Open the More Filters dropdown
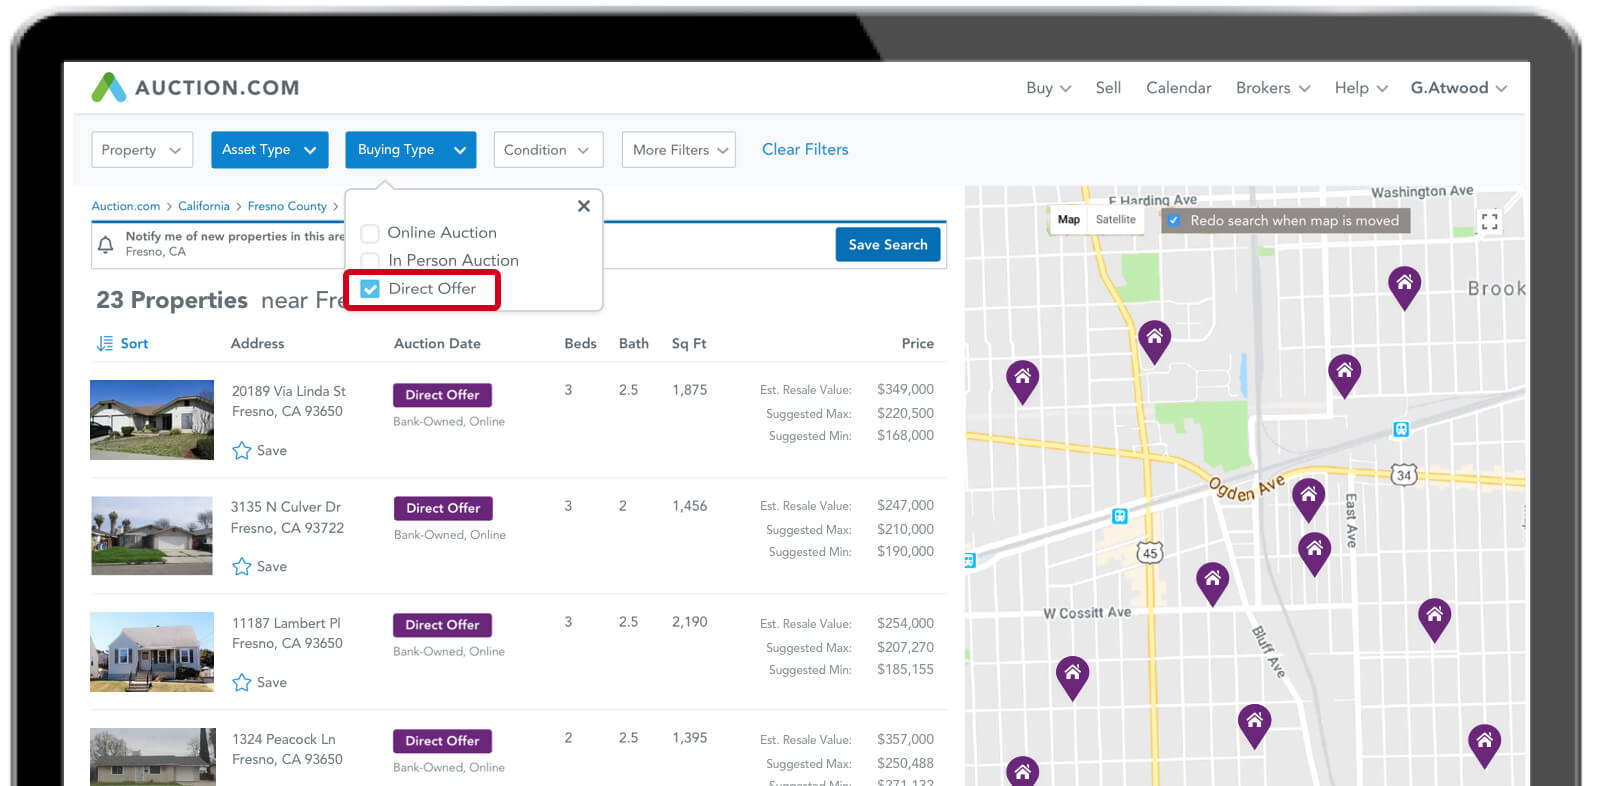1600x786 pixels. coord(678,150)
